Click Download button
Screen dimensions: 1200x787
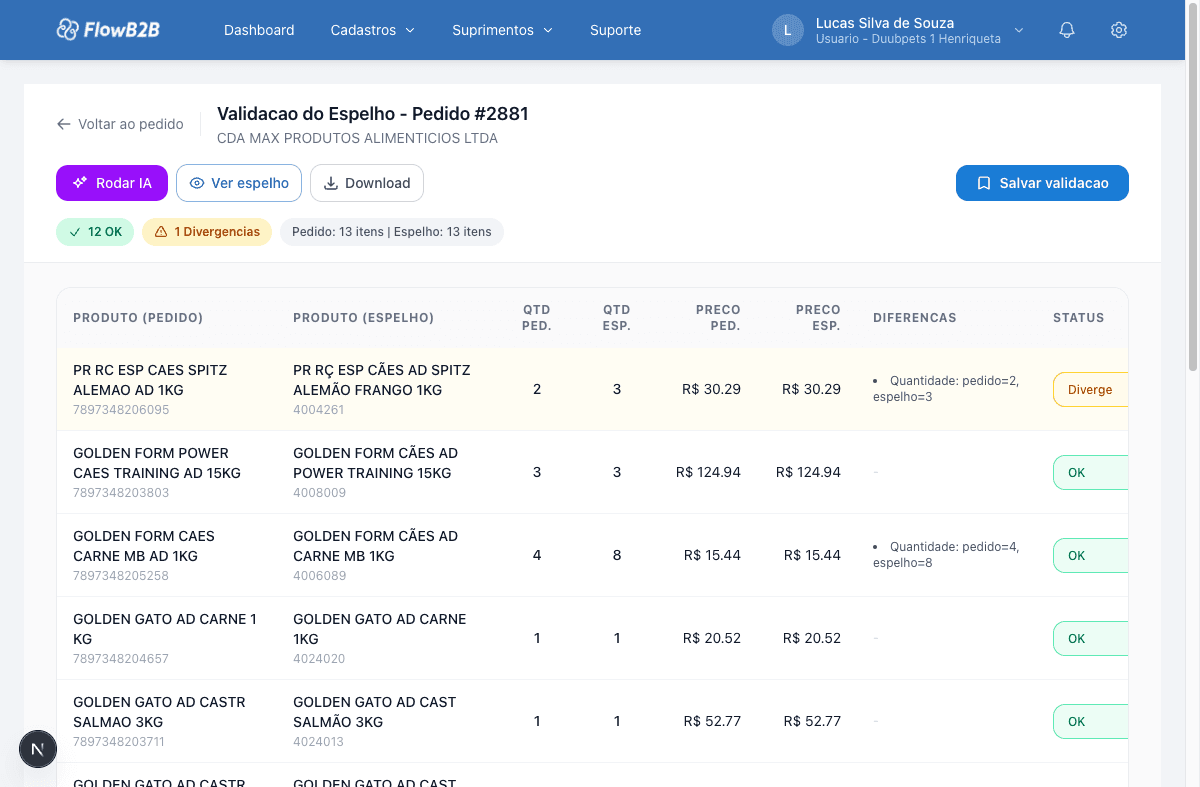[367, 183]
